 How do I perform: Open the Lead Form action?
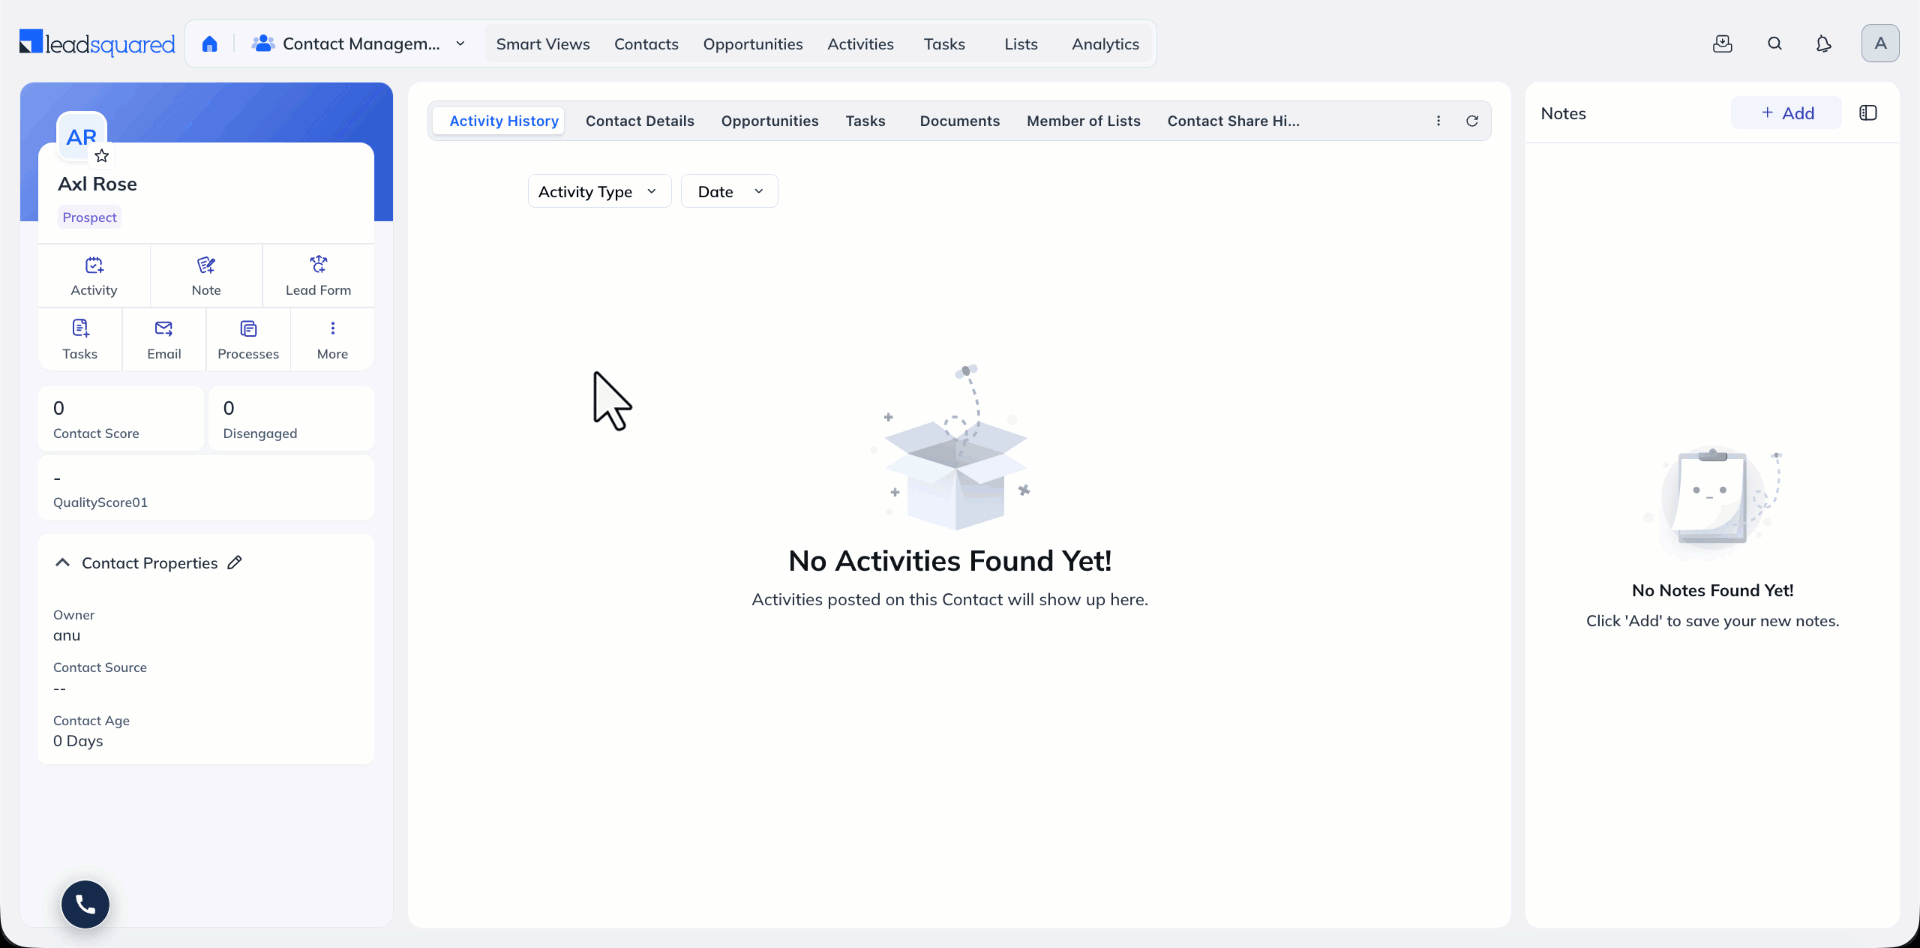pos(318,276)
